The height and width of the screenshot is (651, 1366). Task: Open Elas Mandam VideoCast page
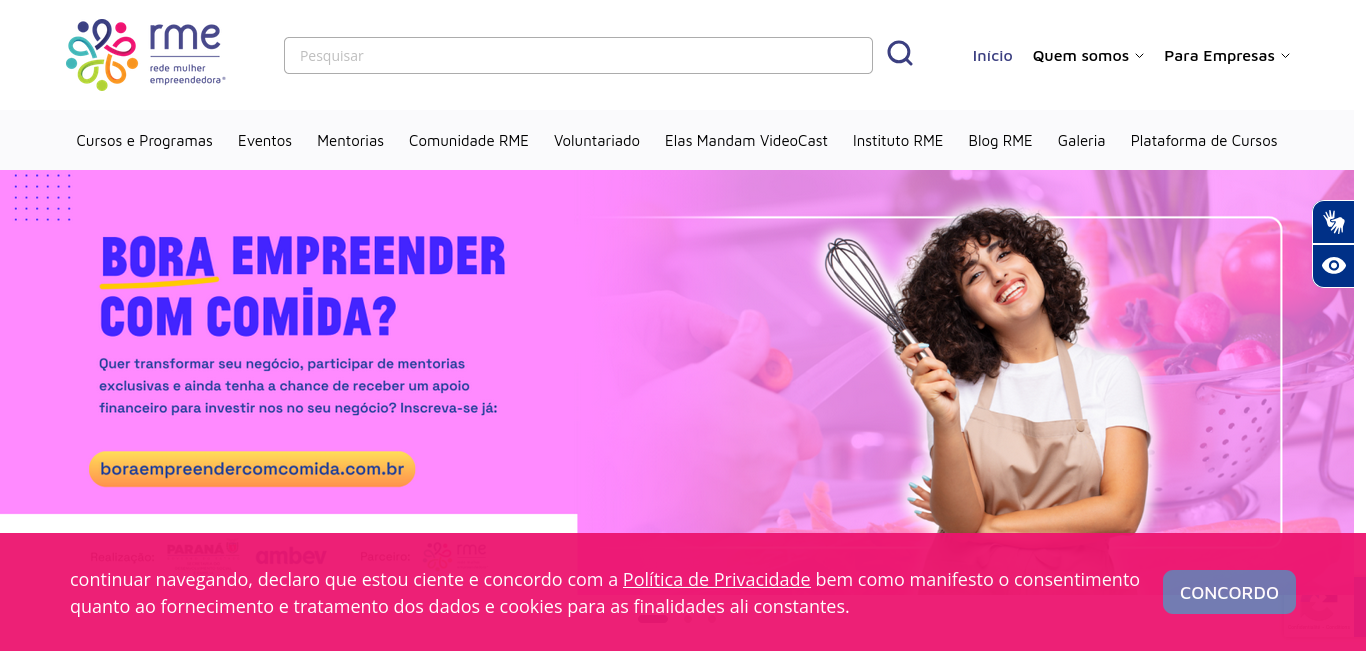click(746, 141)
